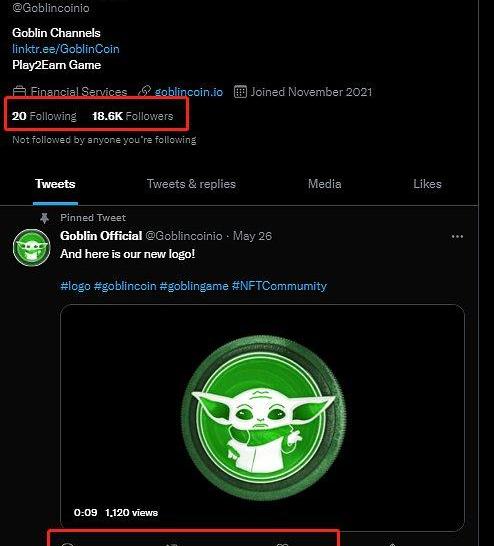Open the Tweets & replies tab
The height and width of the screenshot is (546, 494).
(x=191, y=184)
